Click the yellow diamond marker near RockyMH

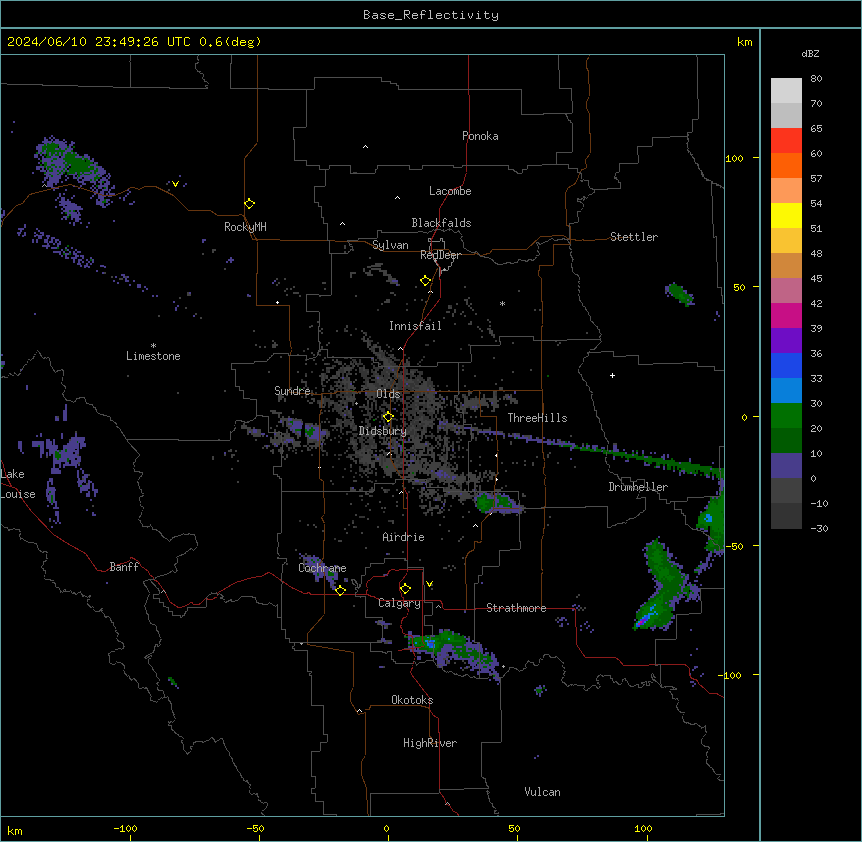tap(249, 203)
